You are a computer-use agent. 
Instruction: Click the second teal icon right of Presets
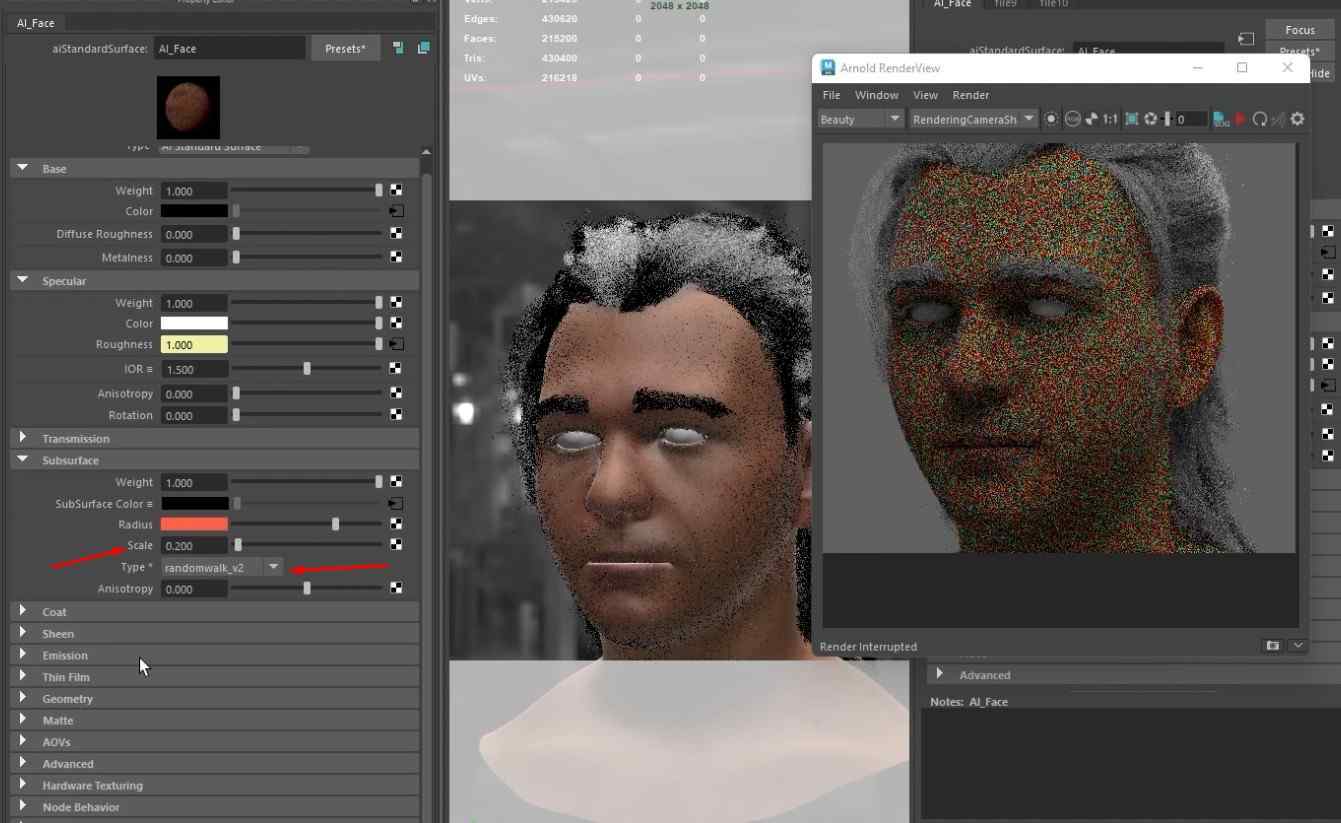pyautogui.click(x=423, y=48)
